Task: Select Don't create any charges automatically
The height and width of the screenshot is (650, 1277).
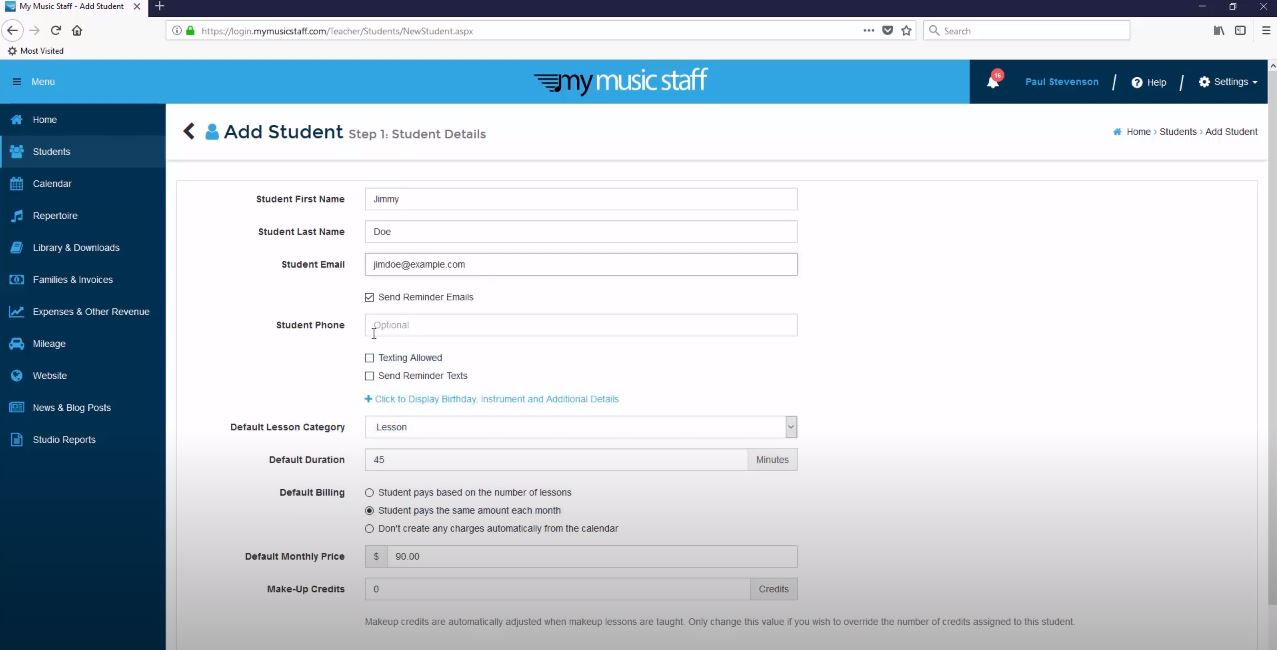Action: coord(370,529)
